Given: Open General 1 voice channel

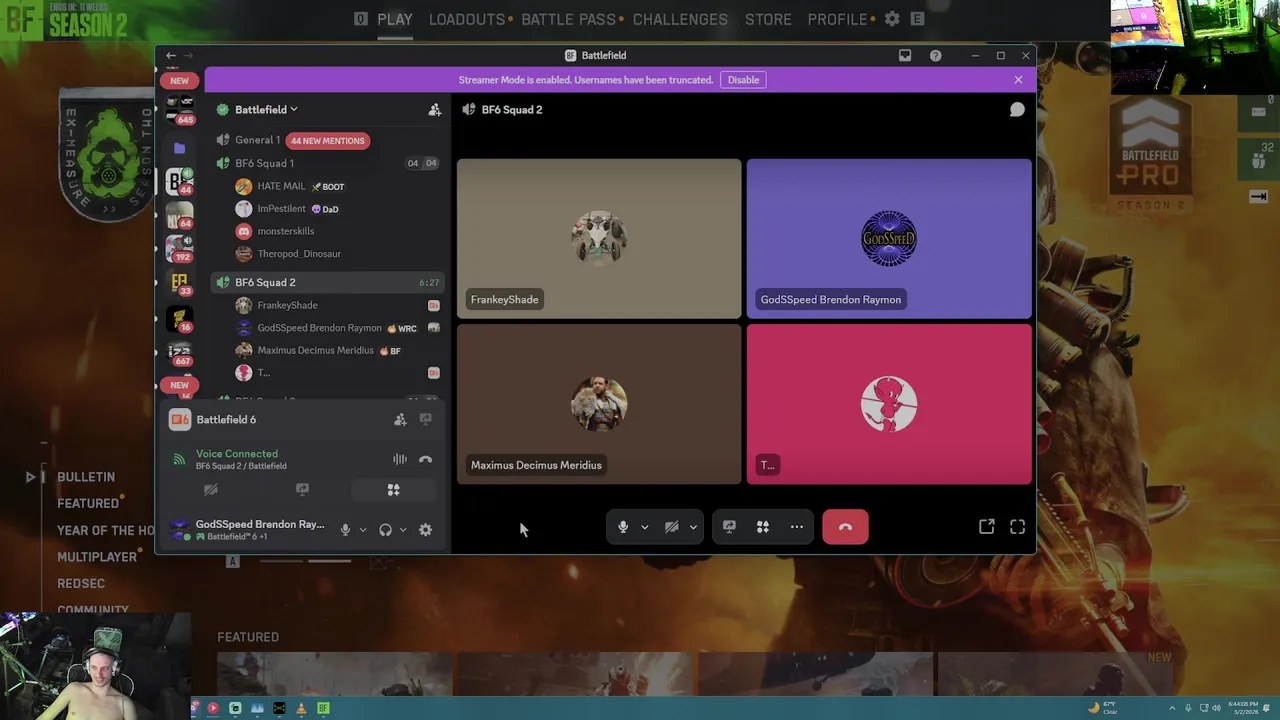Looking at the screenshot, I should coord(257,140).
